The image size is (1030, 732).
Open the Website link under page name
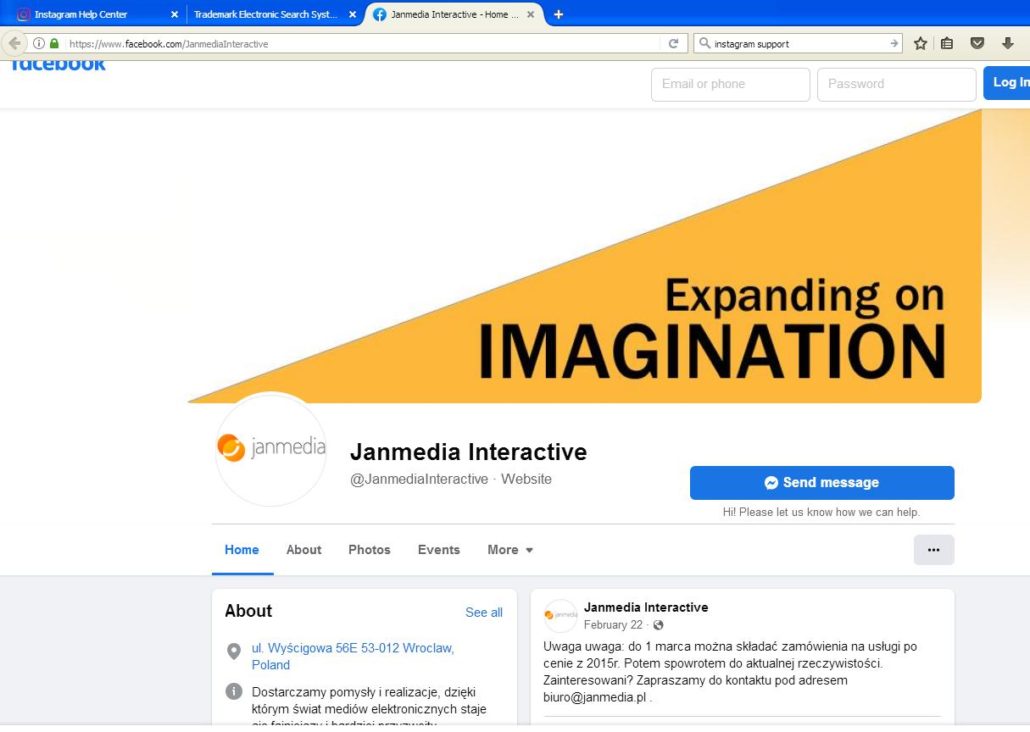(x=526, y=479)
